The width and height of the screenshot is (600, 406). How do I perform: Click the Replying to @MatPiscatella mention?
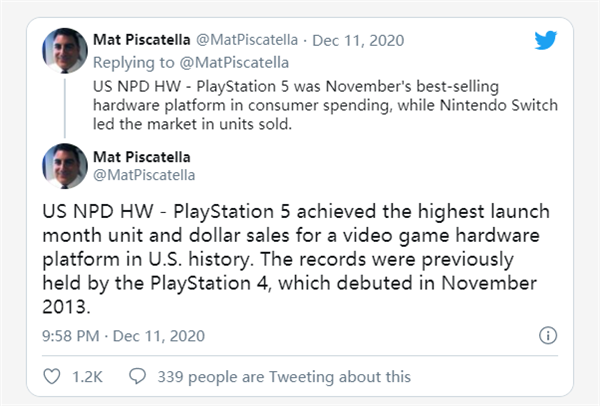(234, 62)
